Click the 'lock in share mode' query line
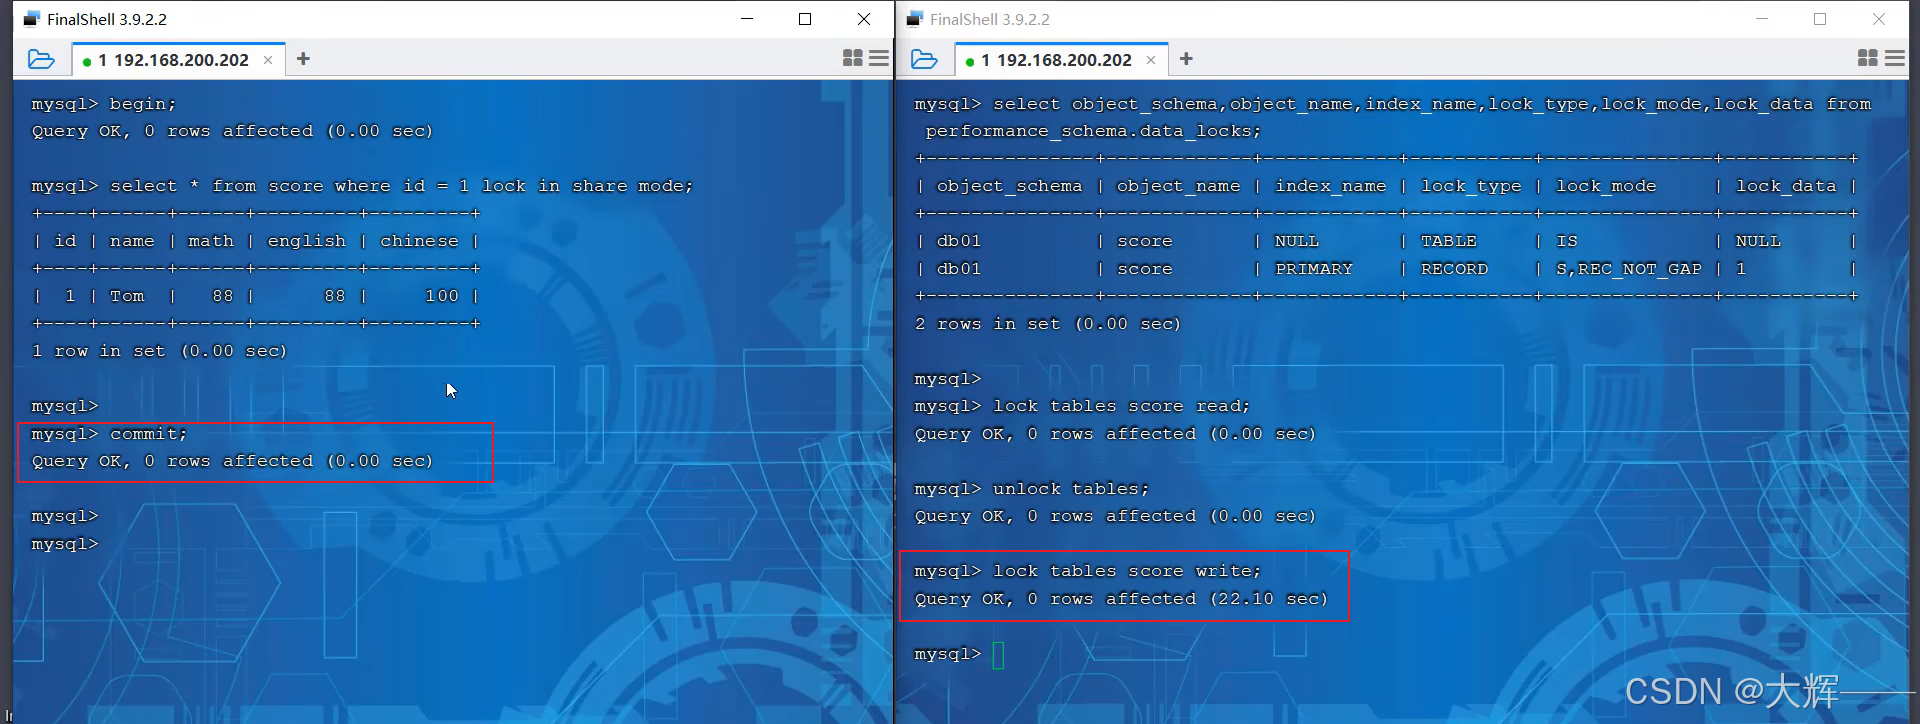The image size is (1920, 724). coord(362,186)
